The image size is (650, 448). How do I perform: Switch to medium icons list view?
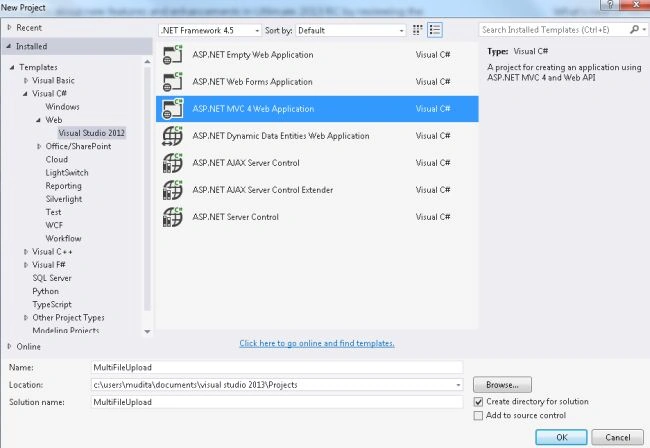[435, 30]
